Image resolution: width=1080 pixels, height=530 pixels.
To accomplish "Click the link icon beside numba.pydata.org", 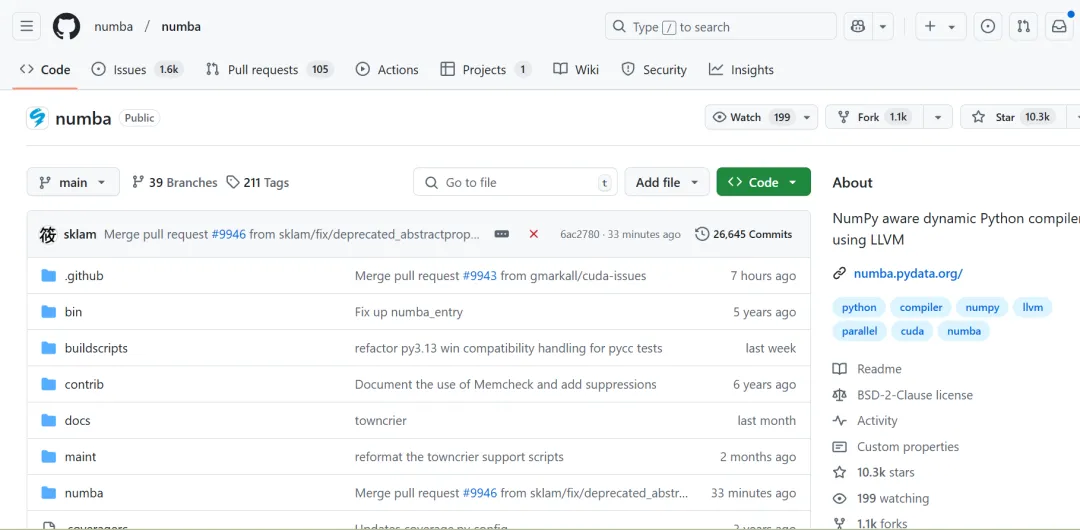I will pos(839,274).
